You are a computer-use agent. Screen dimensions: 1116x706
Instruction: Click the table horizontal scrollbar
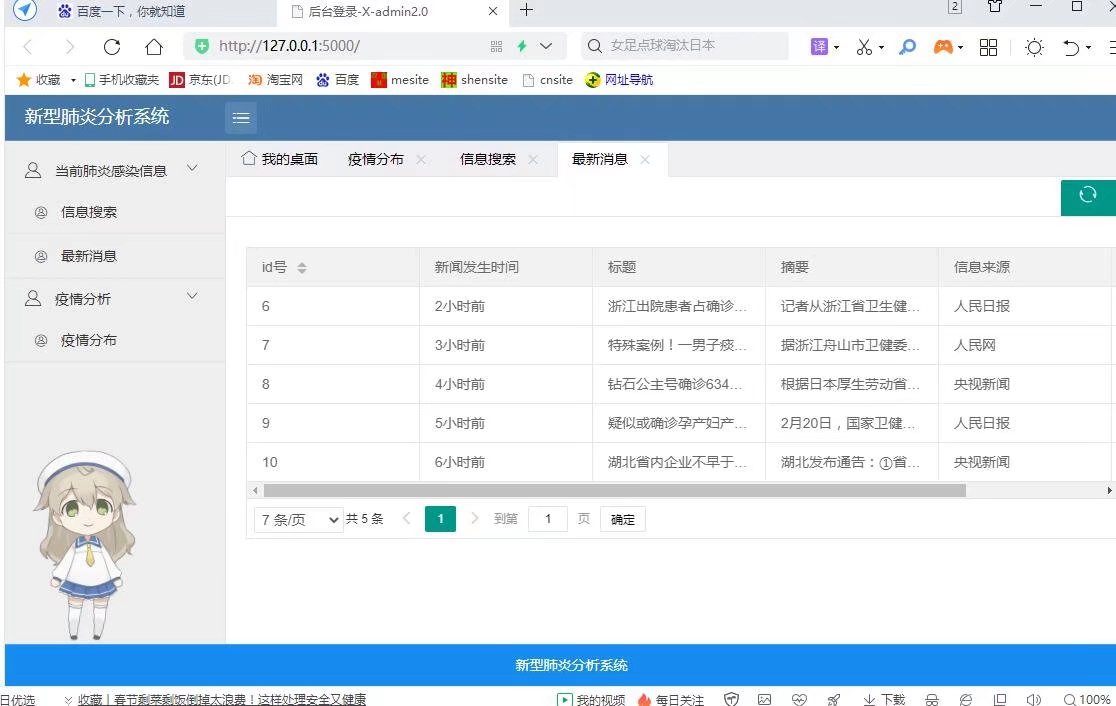pyautogui.click(x=614, y=490)
